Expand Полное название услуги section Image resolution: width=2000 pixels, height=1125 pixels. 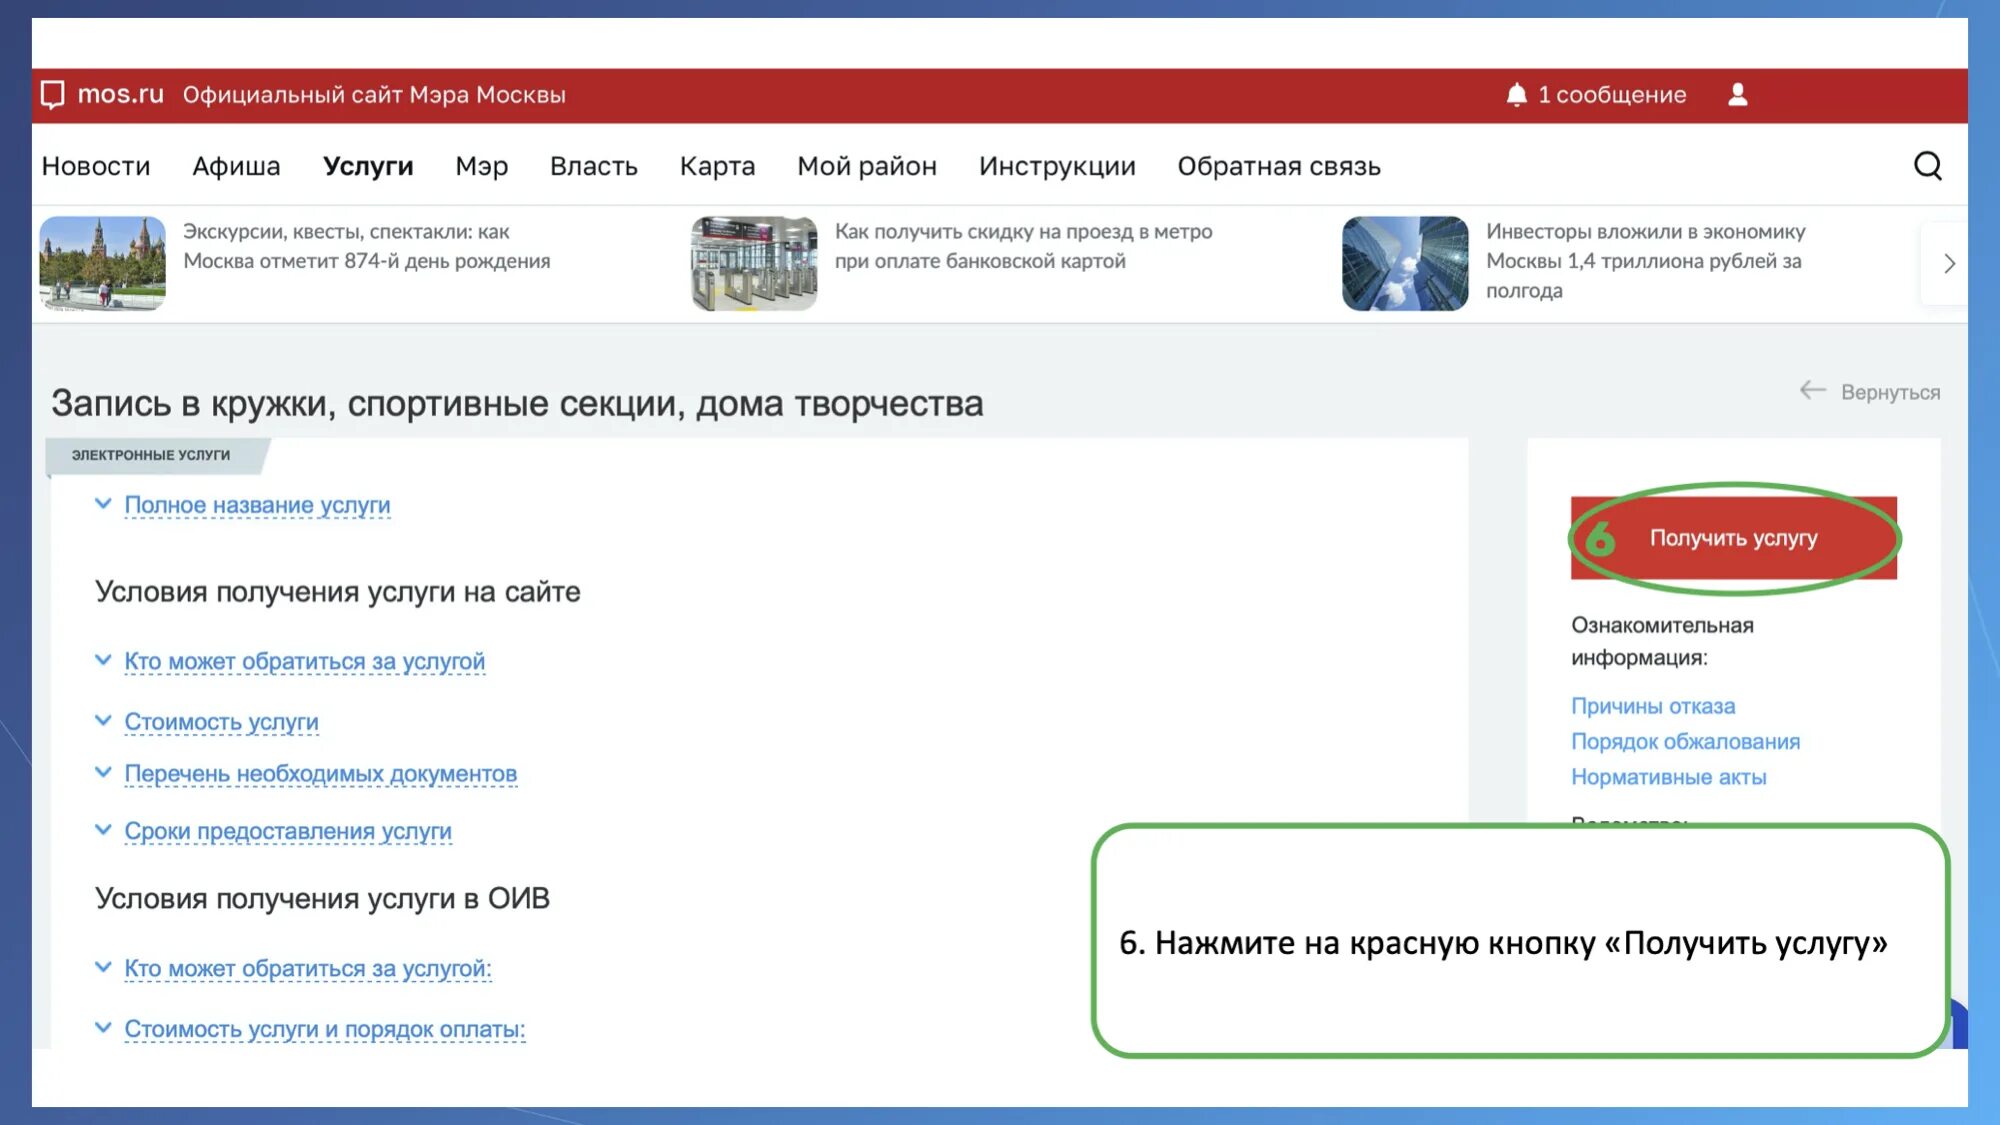coord(257,505)
